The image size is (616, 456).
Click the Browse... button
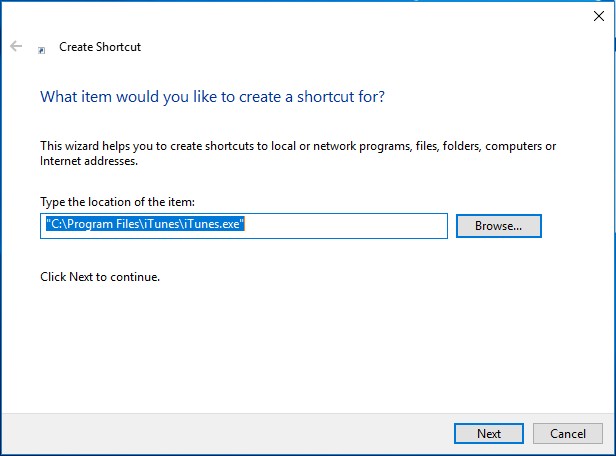[x=498, y=226]
